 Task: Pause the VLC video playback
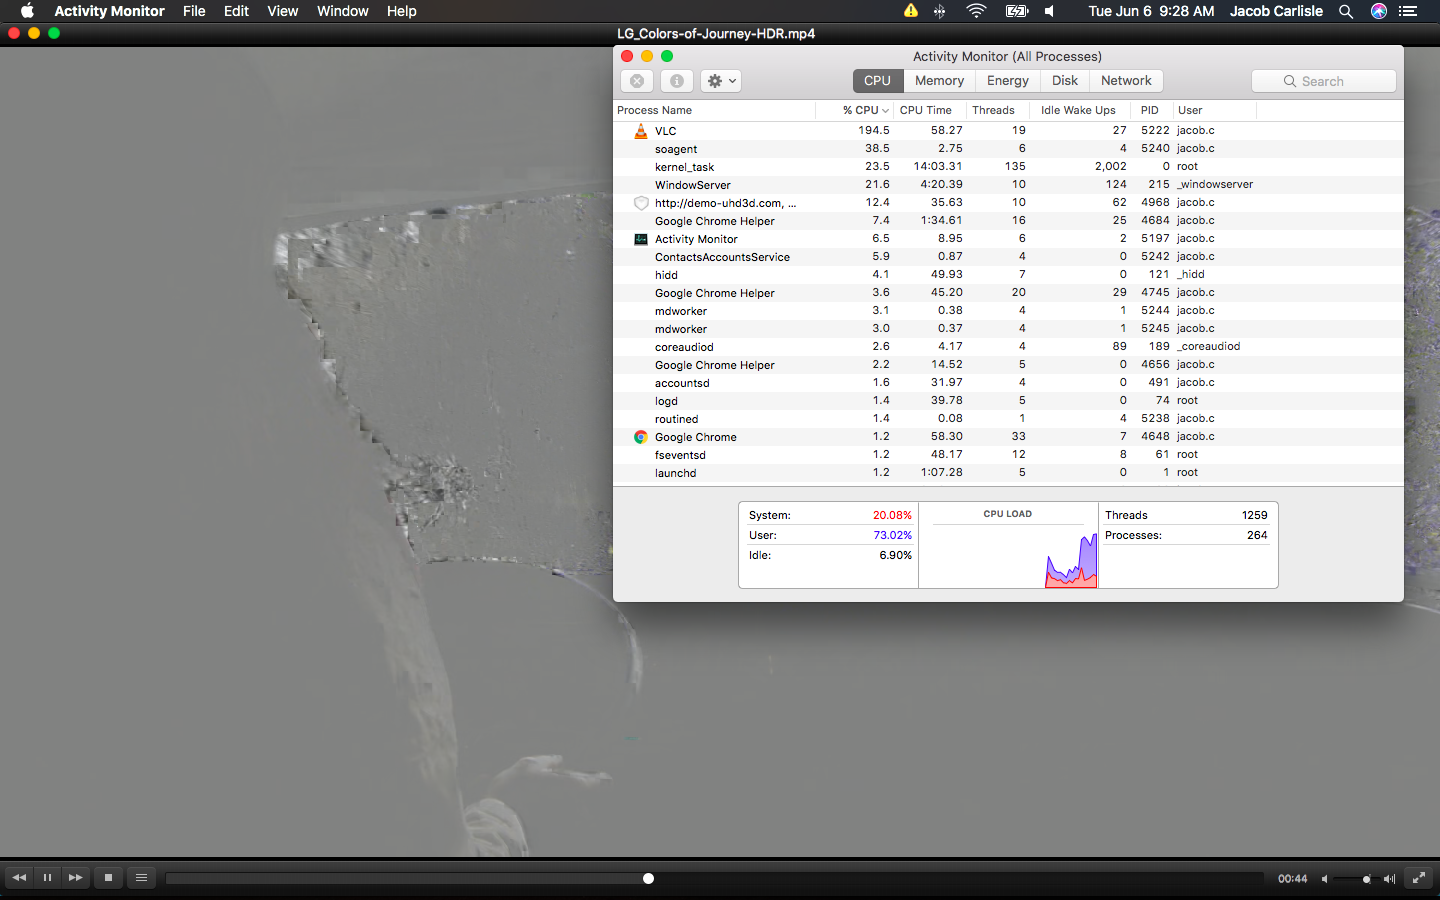click(x=47, y=878)
